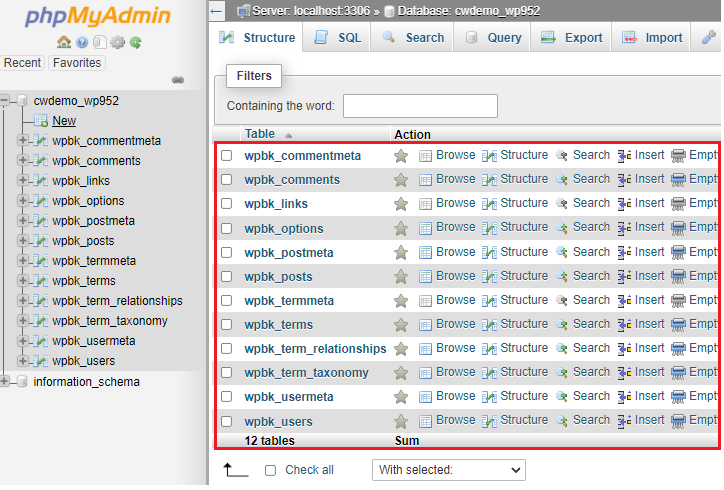Click the Server icon in breadcrumb
Screen dimensions: 724x490
coord(243,11)
